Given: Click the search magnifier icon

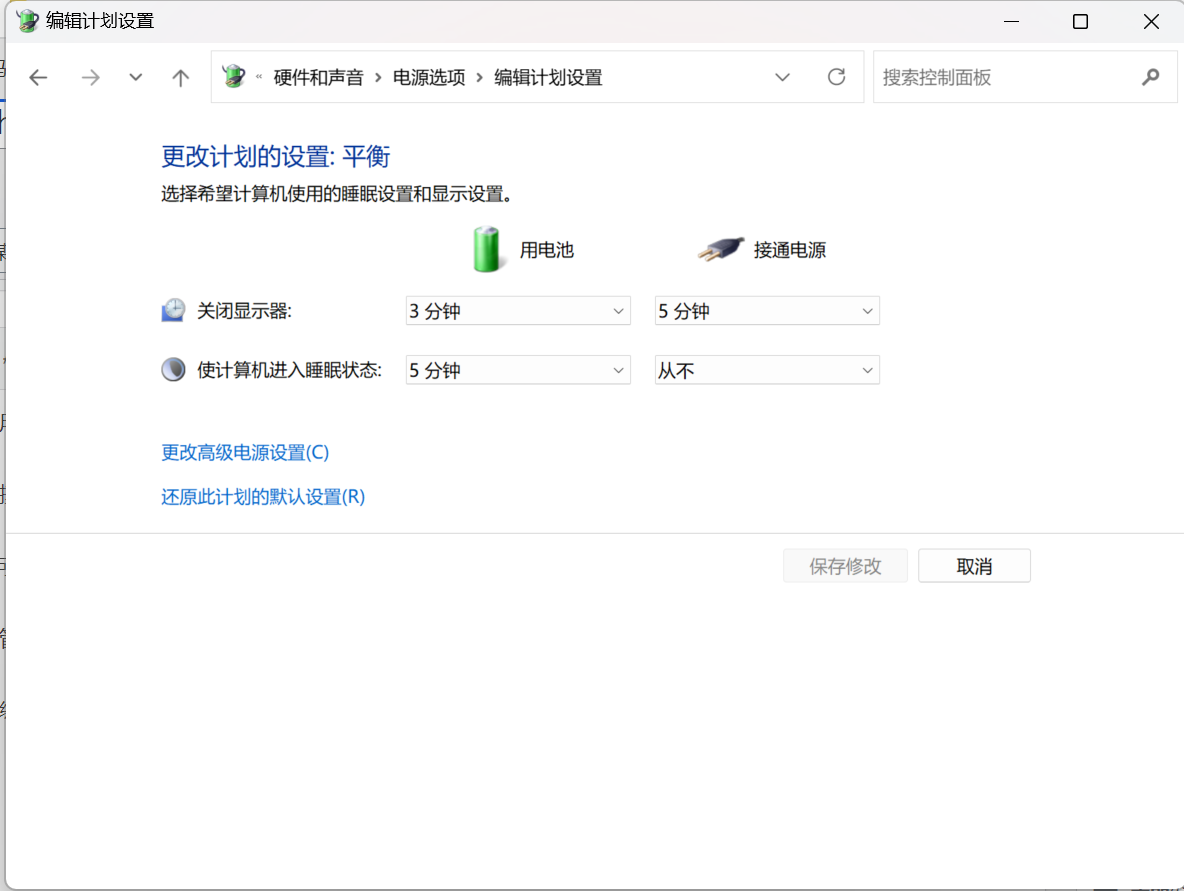Looking at the screenshot, I should tap(1151, 77).
